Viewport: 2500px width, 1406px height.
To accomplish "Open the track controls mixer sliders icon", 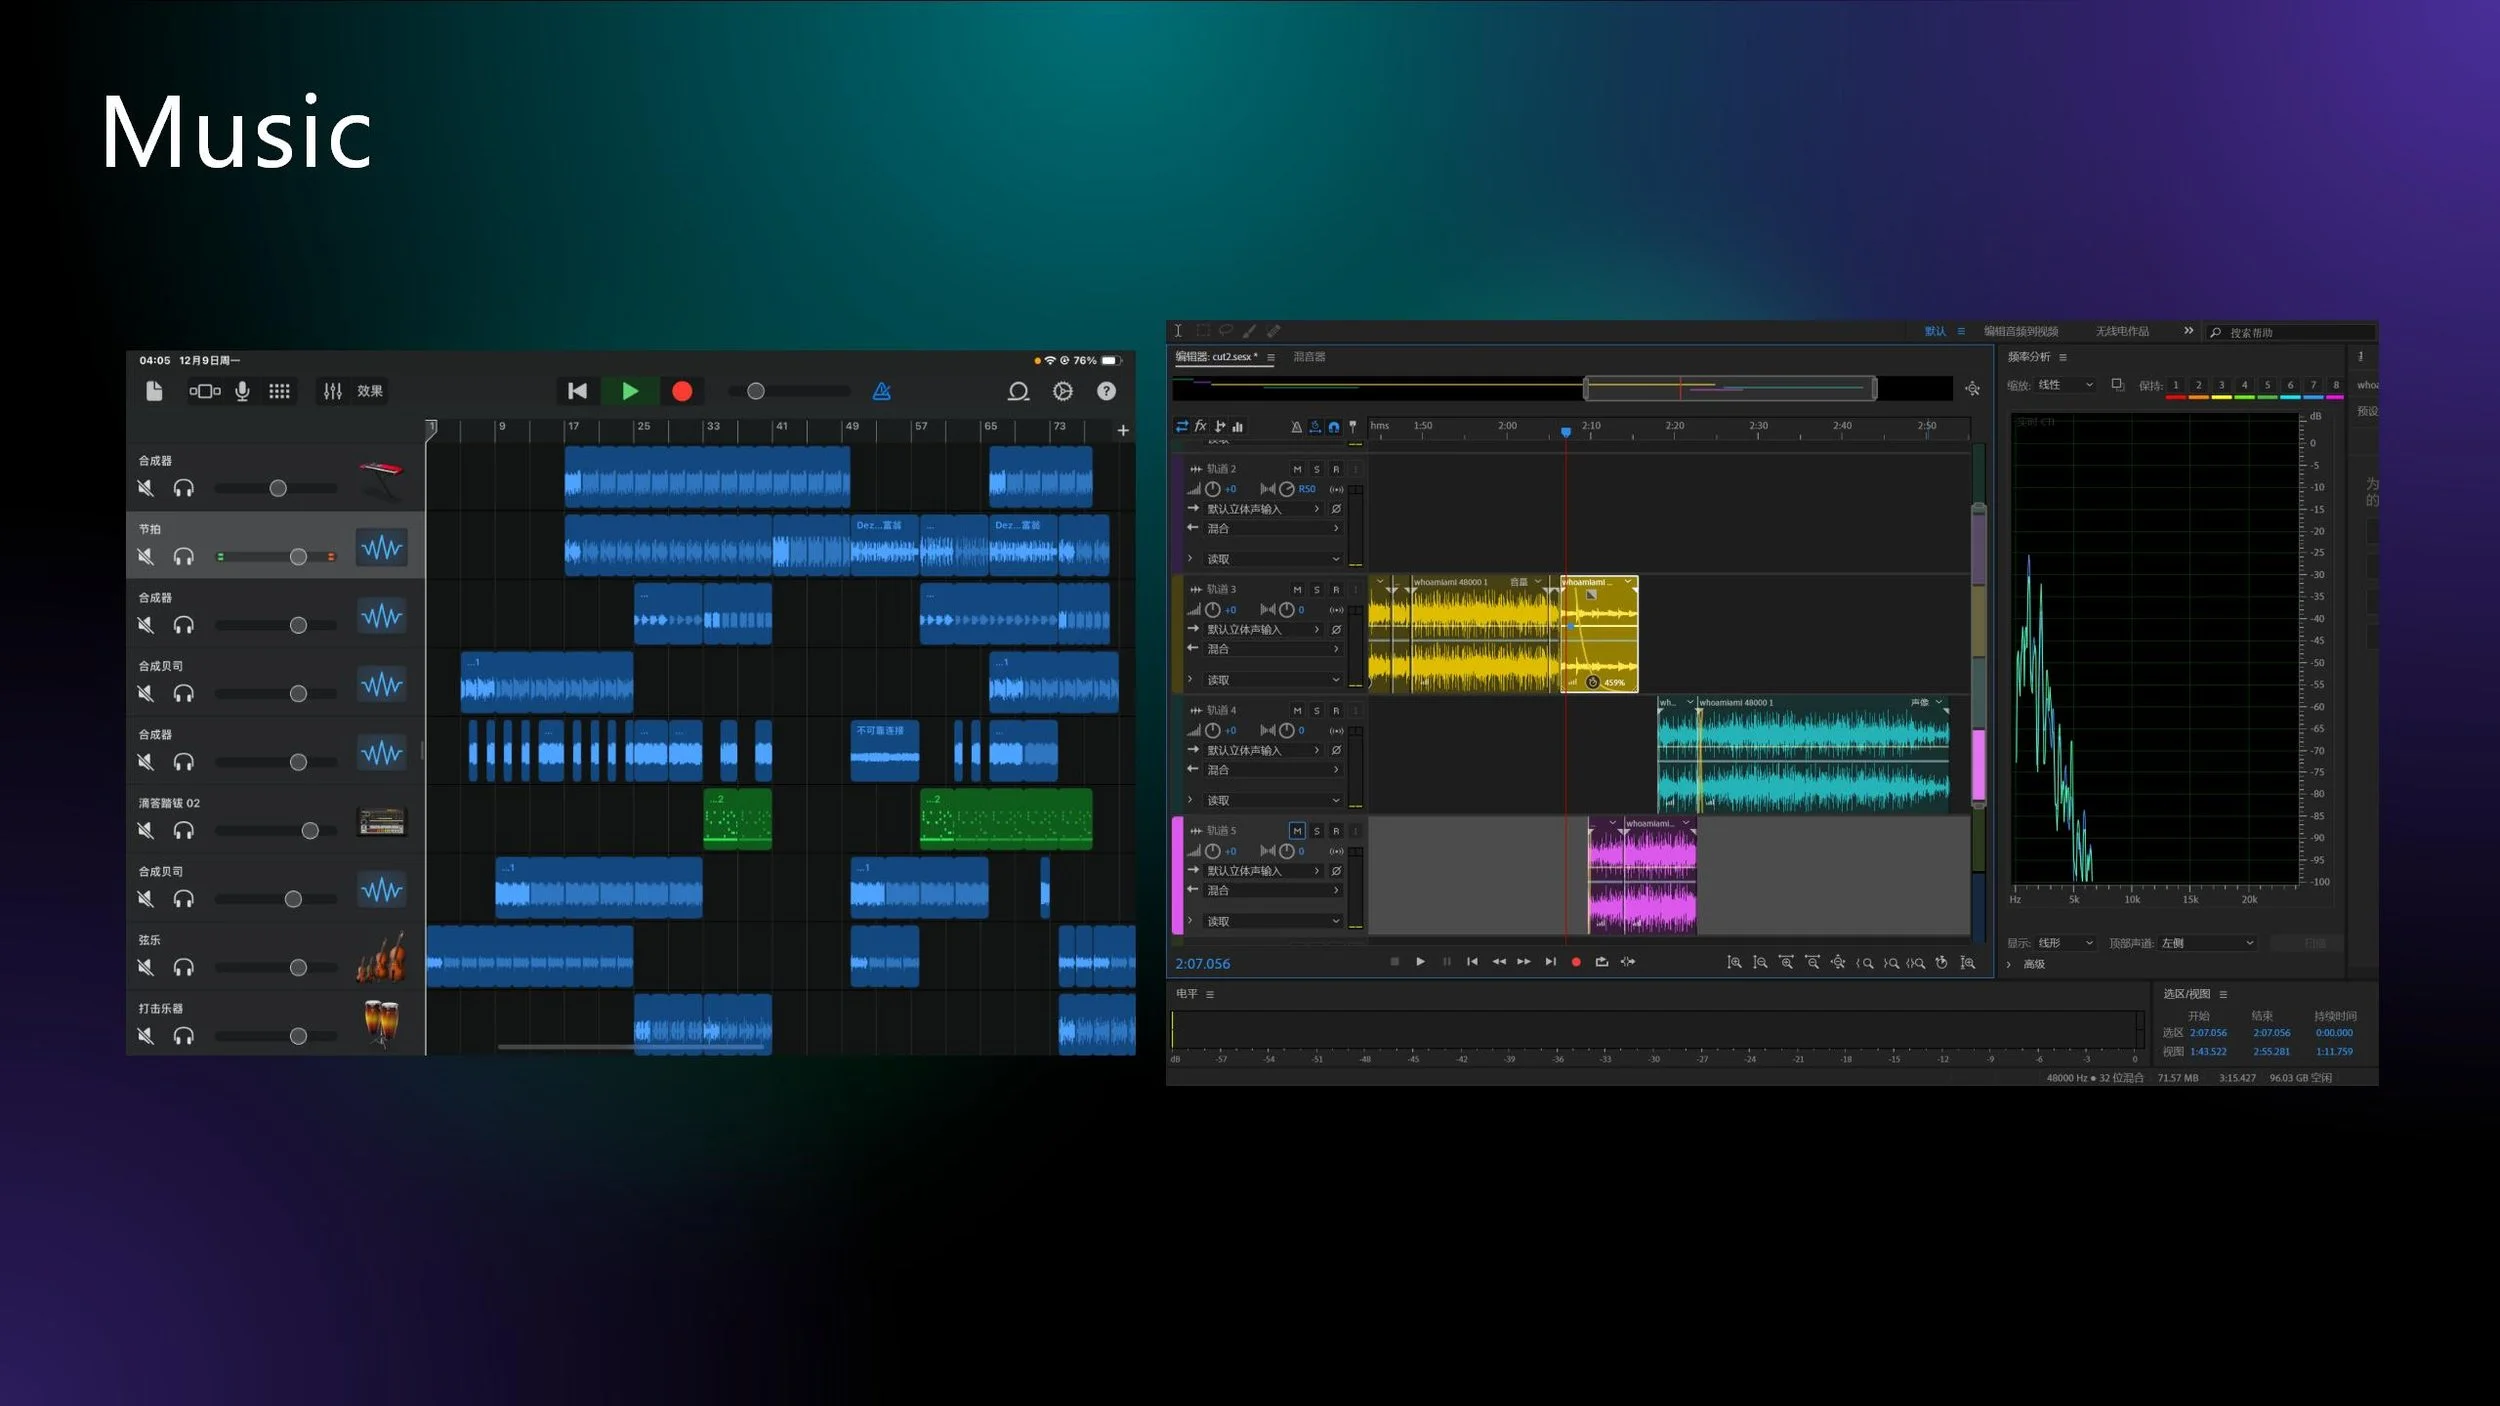I will click(x=333, y=391).
